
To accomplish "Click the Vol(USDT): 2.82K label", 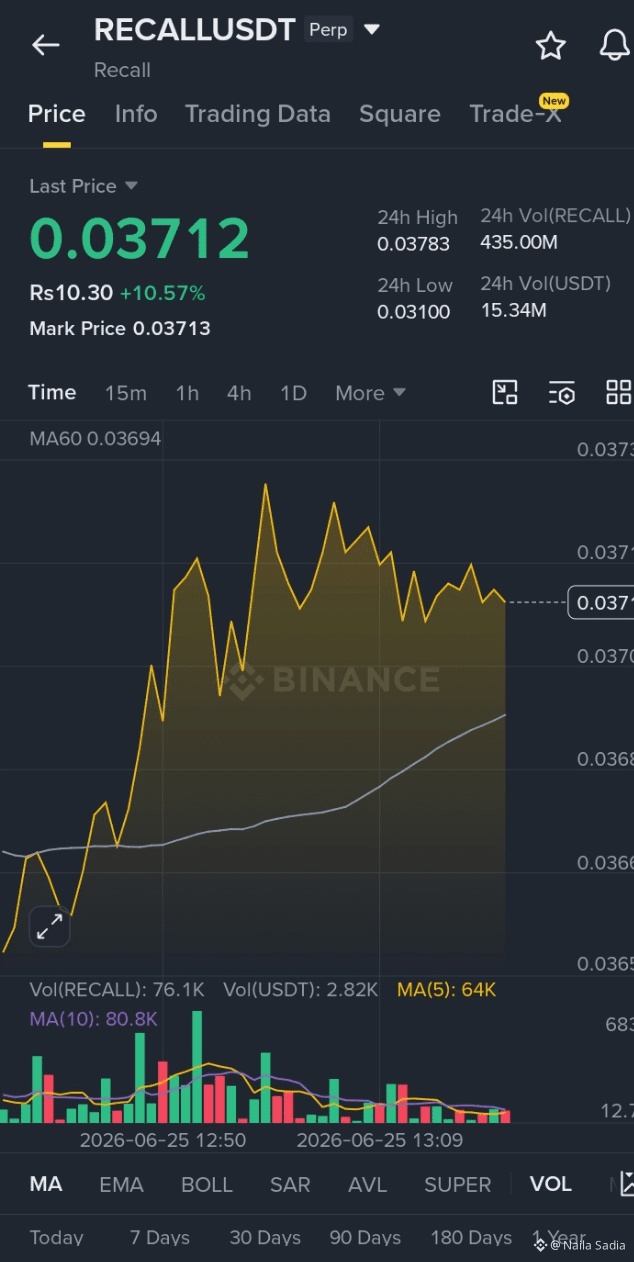I will click(x=301, y=990).
